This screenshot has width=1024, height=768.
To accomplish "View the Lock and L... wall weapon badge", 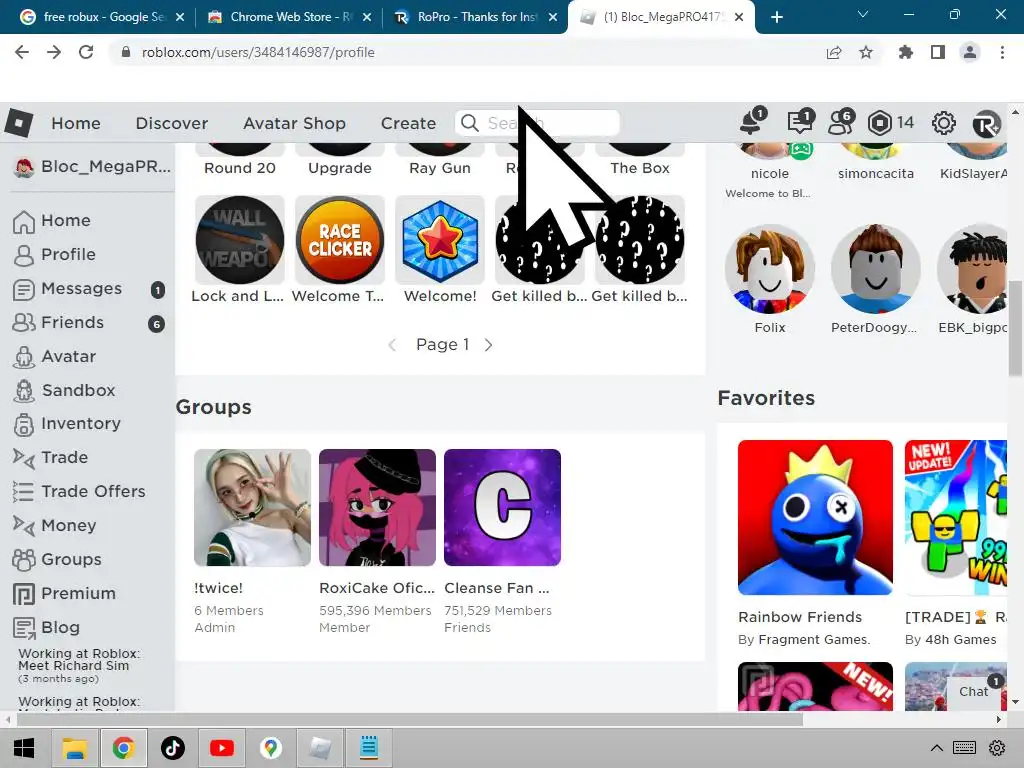I will [x=240, y=240].
